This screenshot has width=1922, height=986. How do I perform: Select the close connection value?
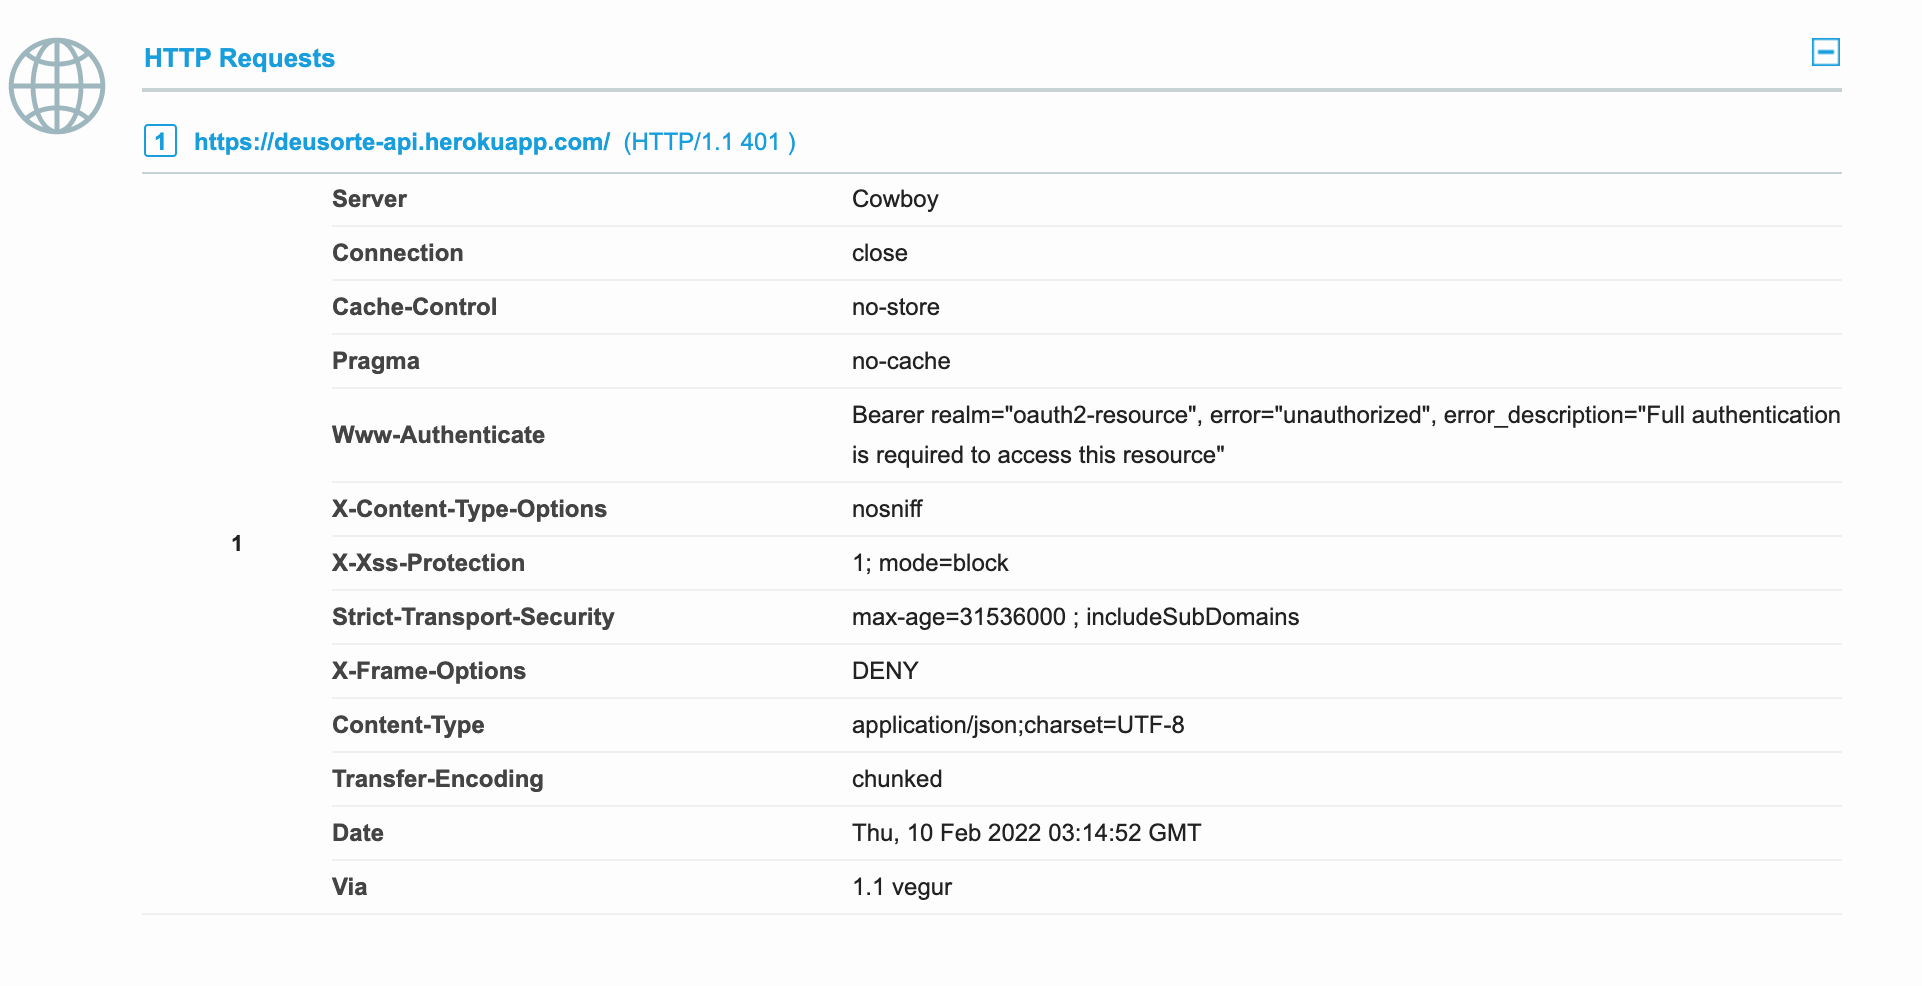879,253
